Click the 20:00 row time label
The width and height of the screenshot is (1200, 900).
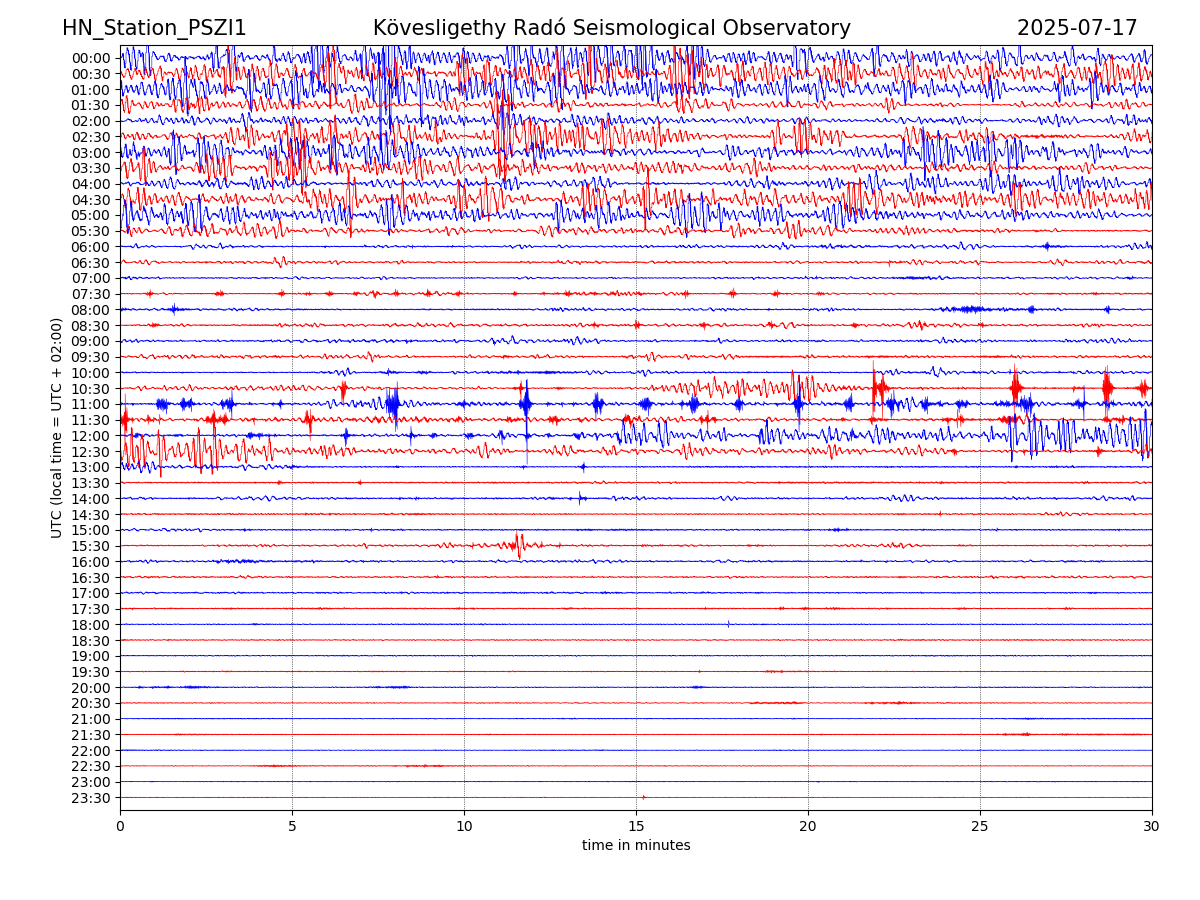click(91, 688)
